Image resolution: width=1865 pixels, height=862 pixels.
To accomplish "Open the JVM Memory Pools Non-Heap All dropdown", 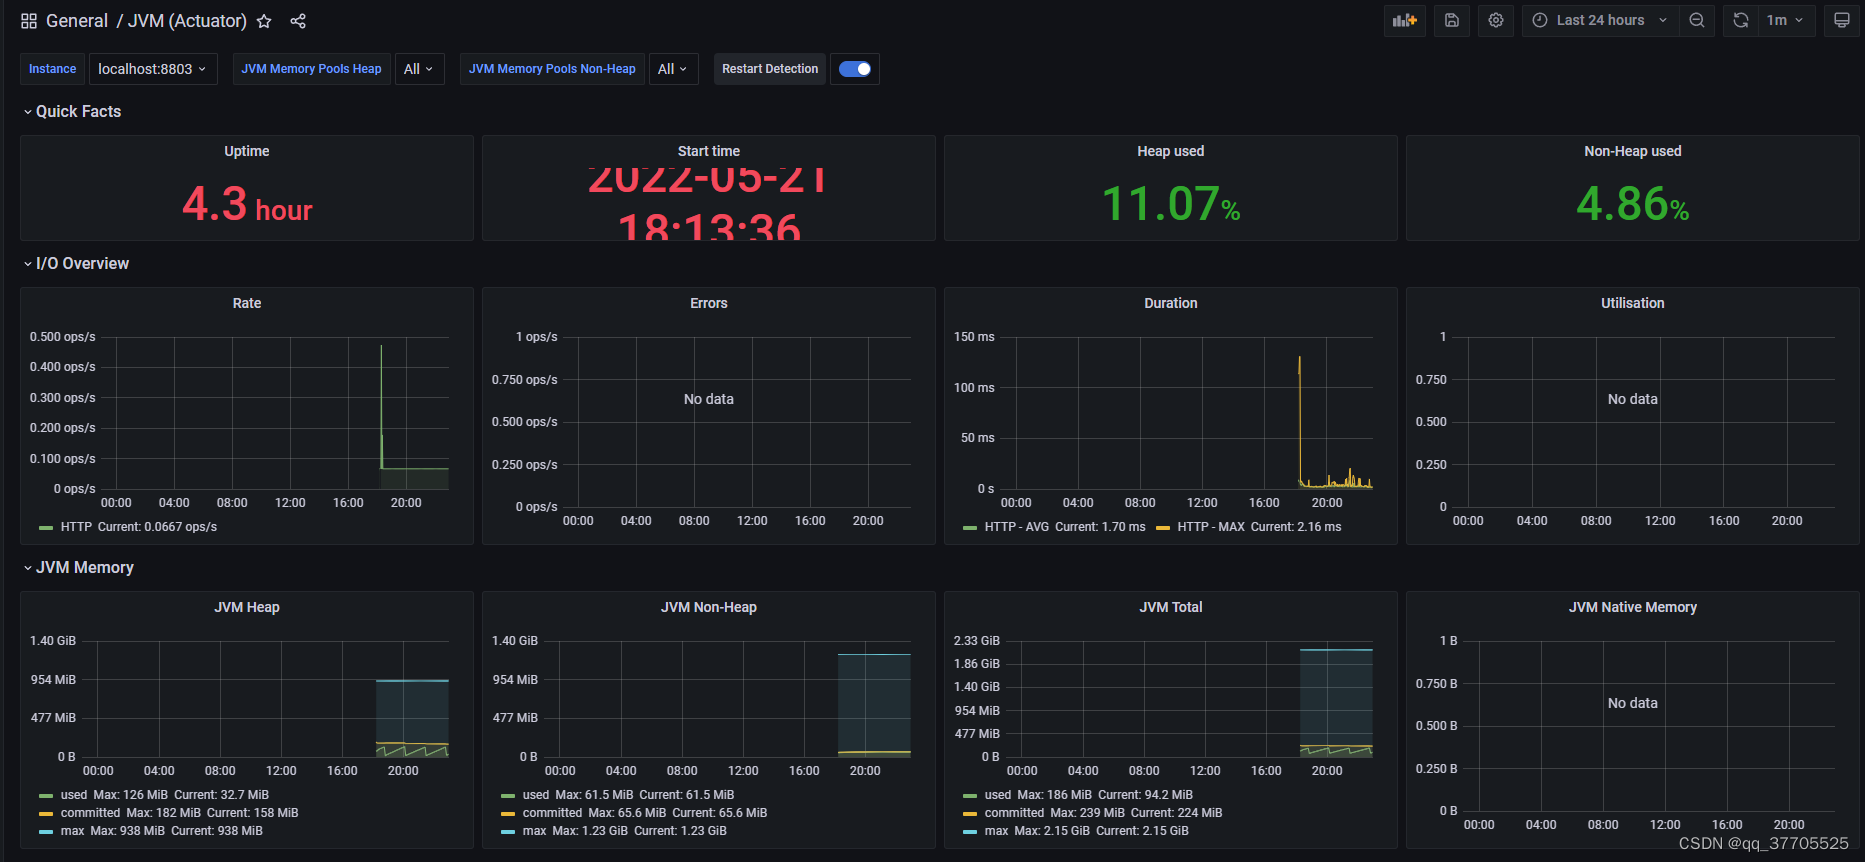I will pyautogui.click(x=673, y=69).
